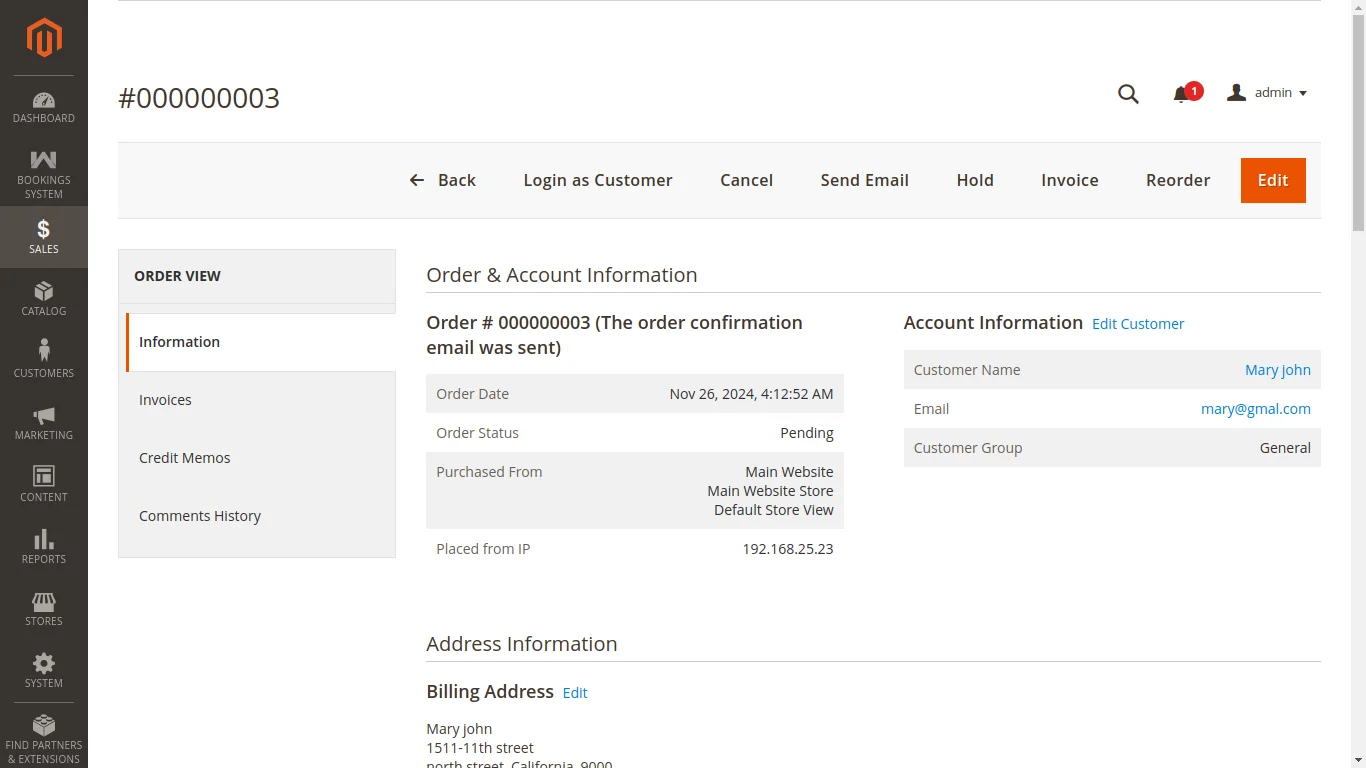Select the Catalog sidebar icon
This screenshot has width=1366, height=768.
coord(43,297)
